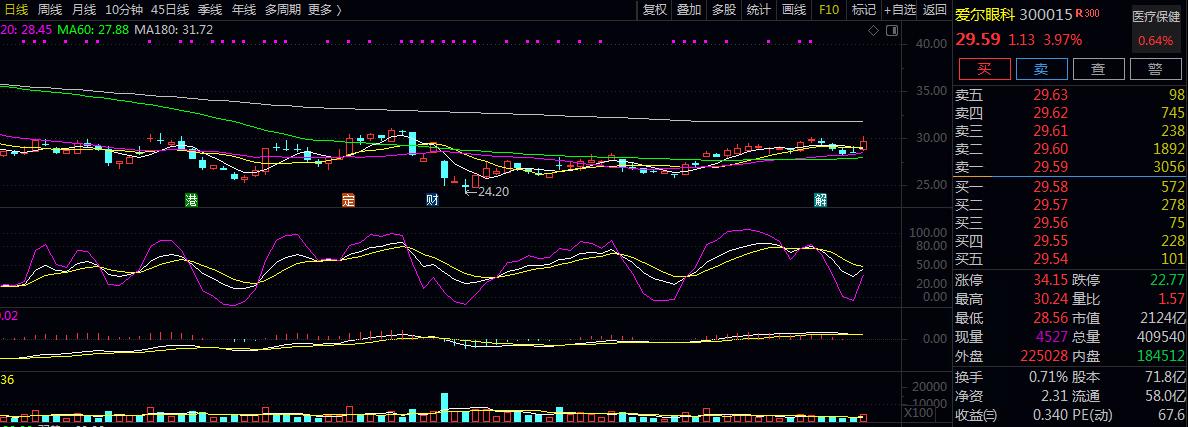Click the blue 财 event marker
Image resolution: width=1188 pixels, height=427 pixels.
432,200
